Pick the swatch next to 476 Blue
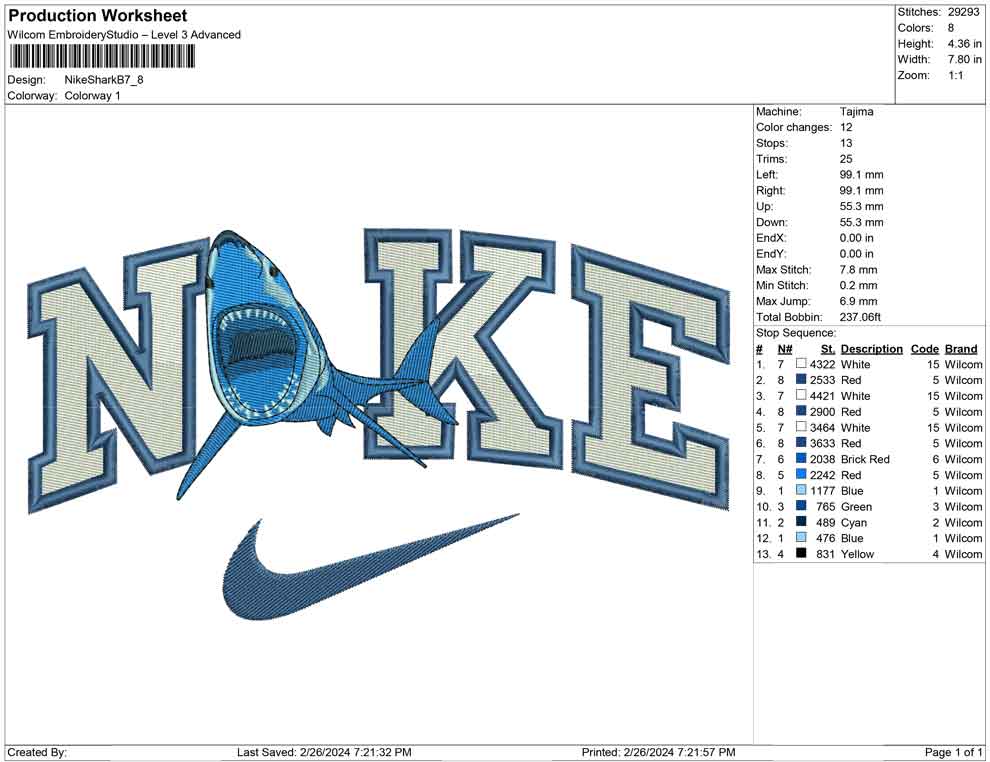 (801, 537)
